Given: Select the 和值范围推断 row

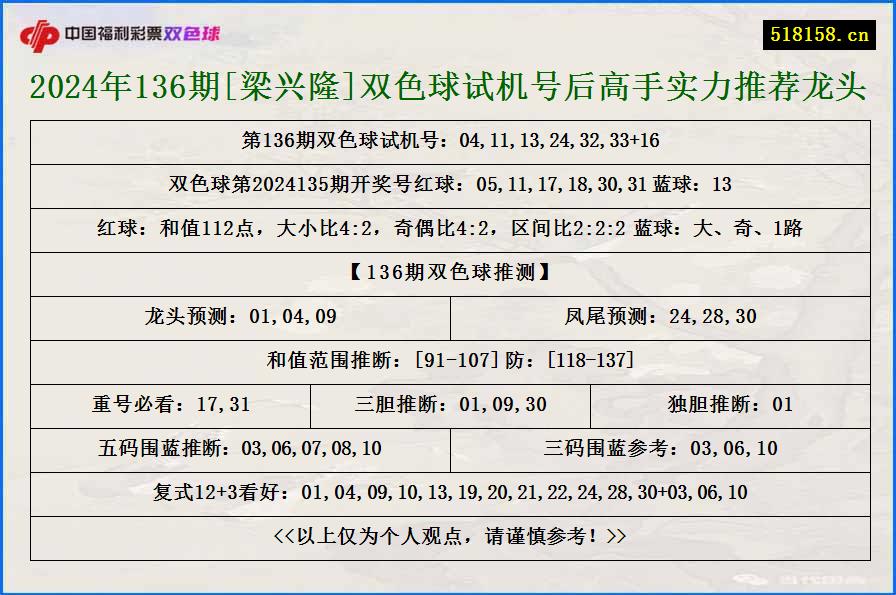Looking at the screenshot, I should (448, 361).
